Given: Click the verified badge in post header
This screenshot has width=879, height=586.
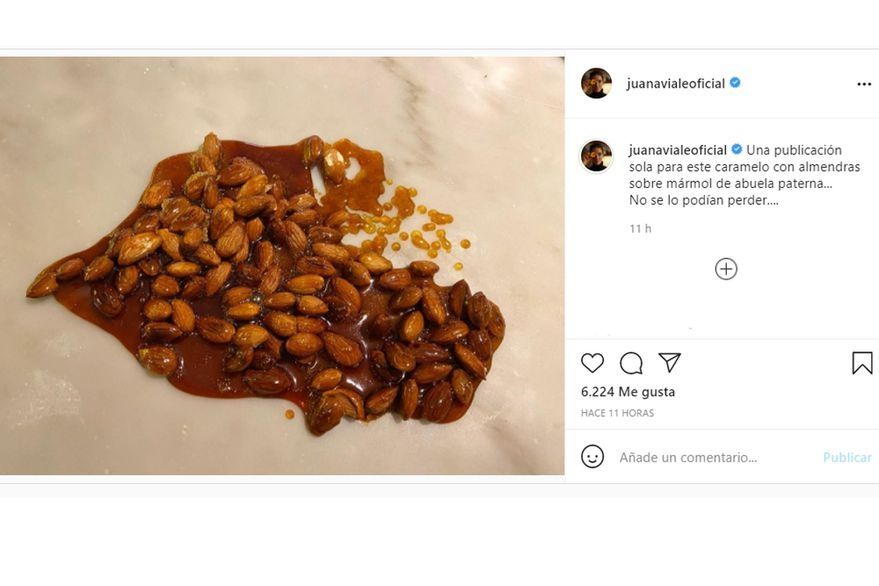Looking at the screenshot, I should point(735,83).
